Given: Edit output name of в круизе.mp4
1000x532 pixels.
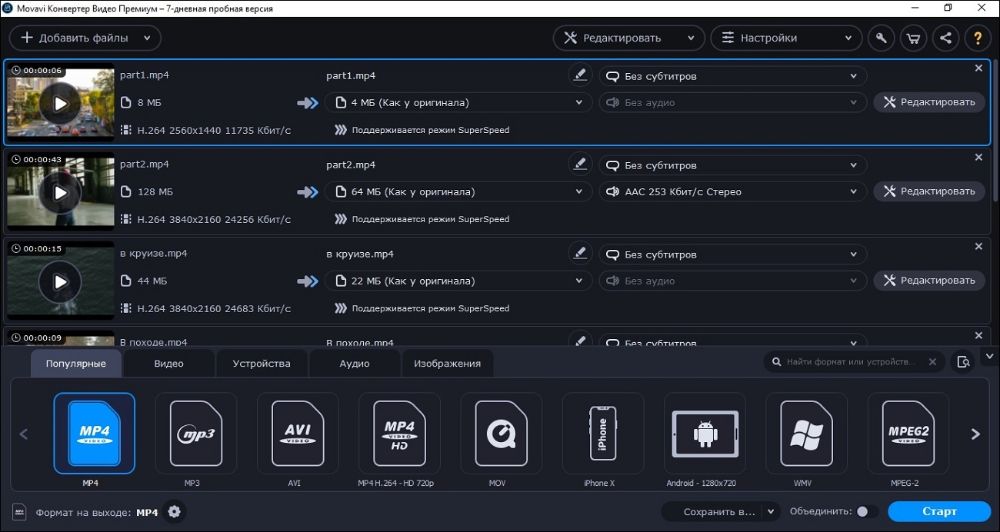Looking at the screenshot, I should coord(579,254).
